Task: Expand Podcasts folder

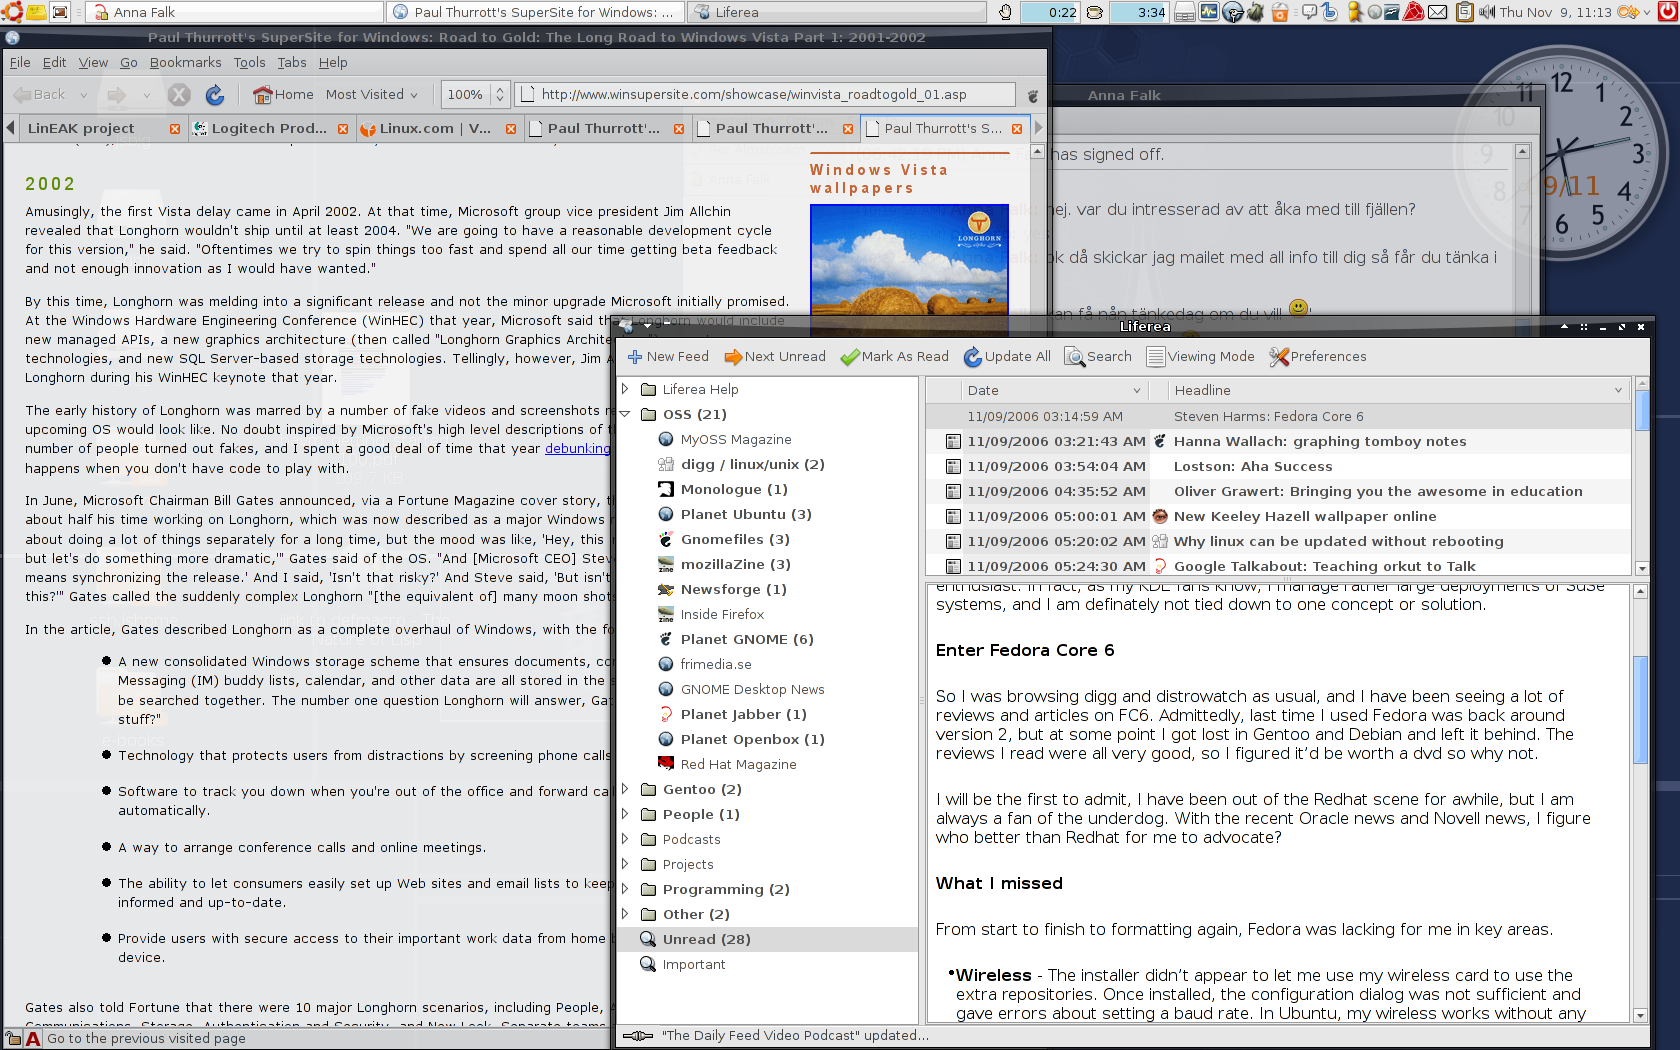Action: tap(625, 839)
